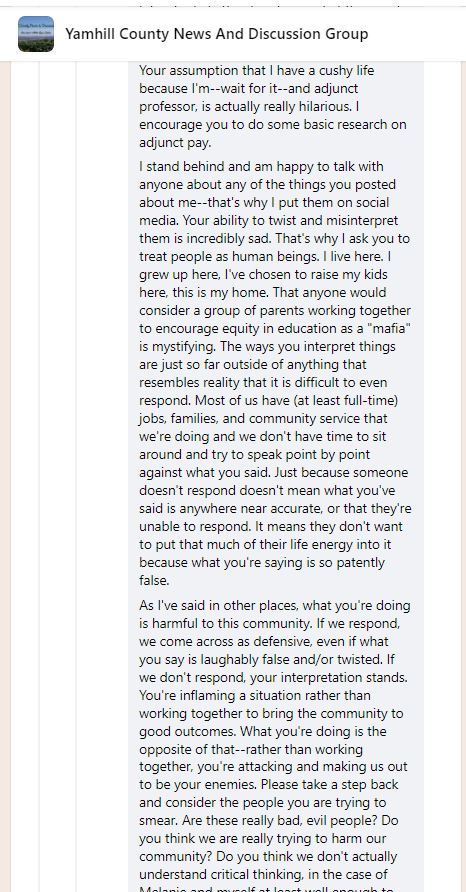
Task: Click the line "understand critical thinking, in the case of"
Action: (268, 874)
